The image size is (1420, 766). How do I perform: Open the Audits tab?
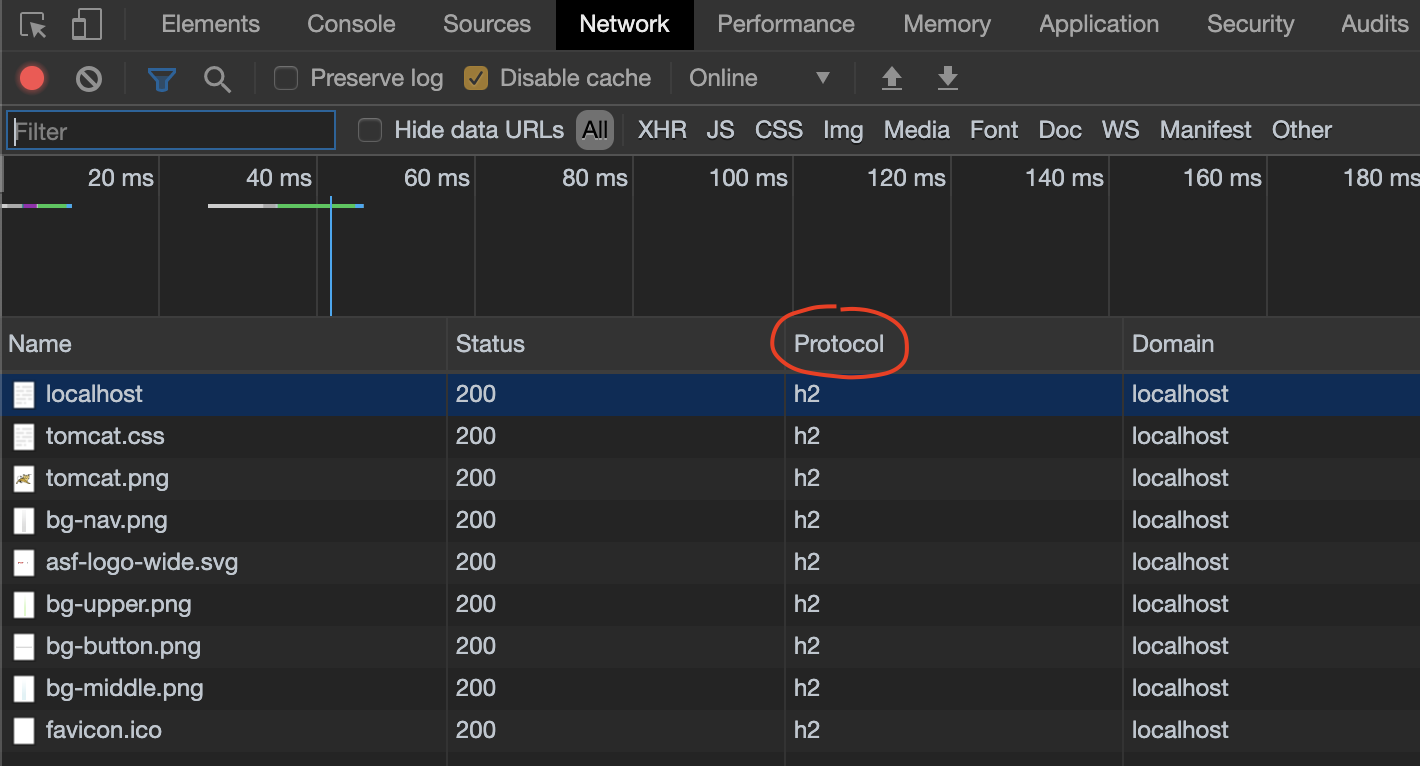[x=1375, y=24]
